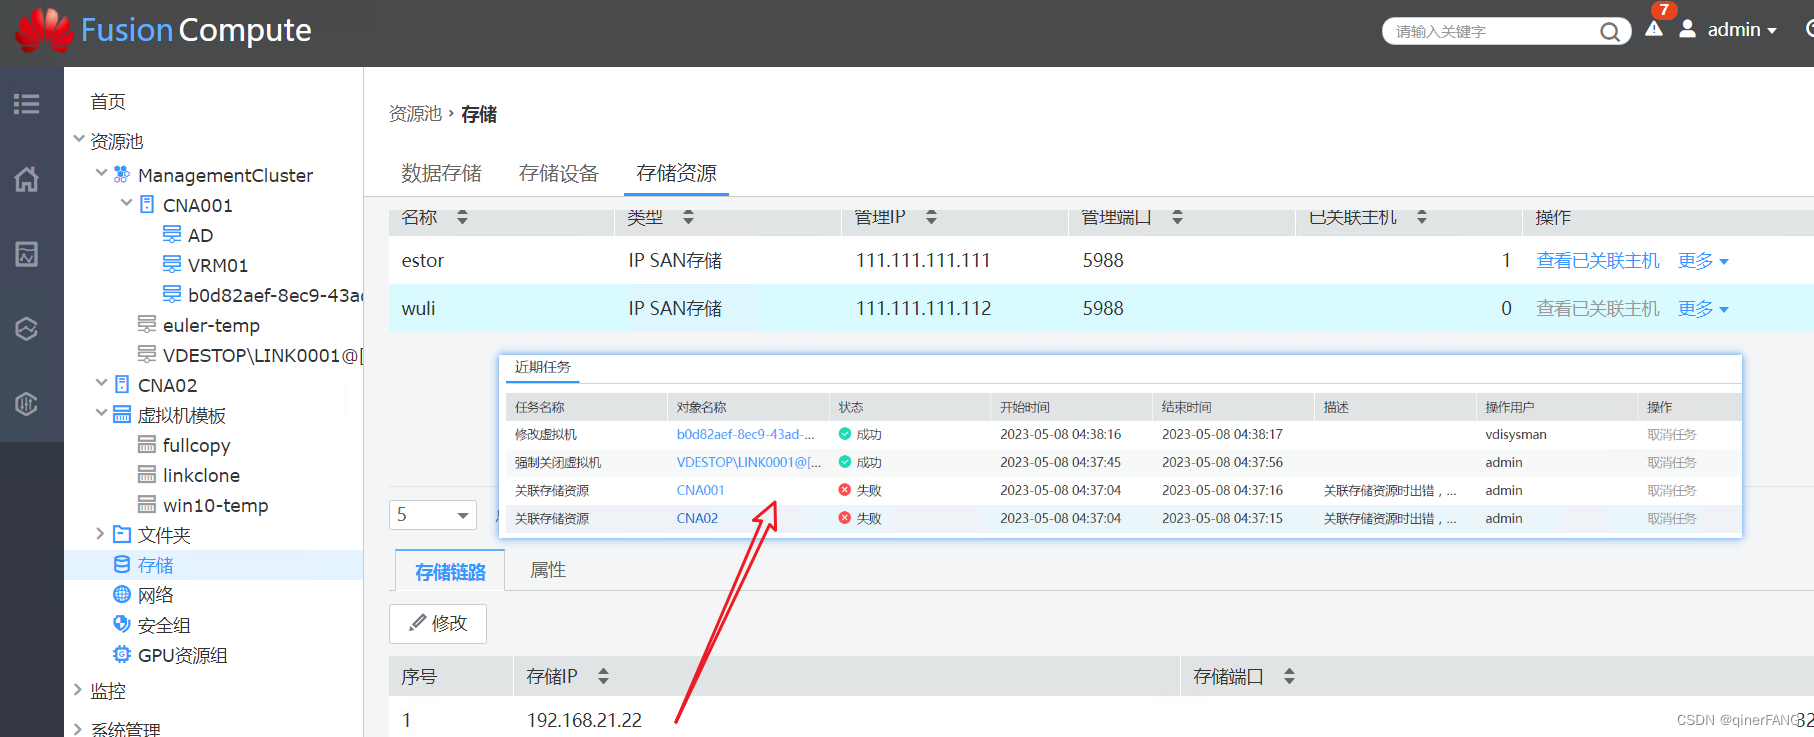Image resolution: width=1814 pixels, height=737 pixels.
Task: Click the 111.111.111.112 management IP cell
Action: 923,309
